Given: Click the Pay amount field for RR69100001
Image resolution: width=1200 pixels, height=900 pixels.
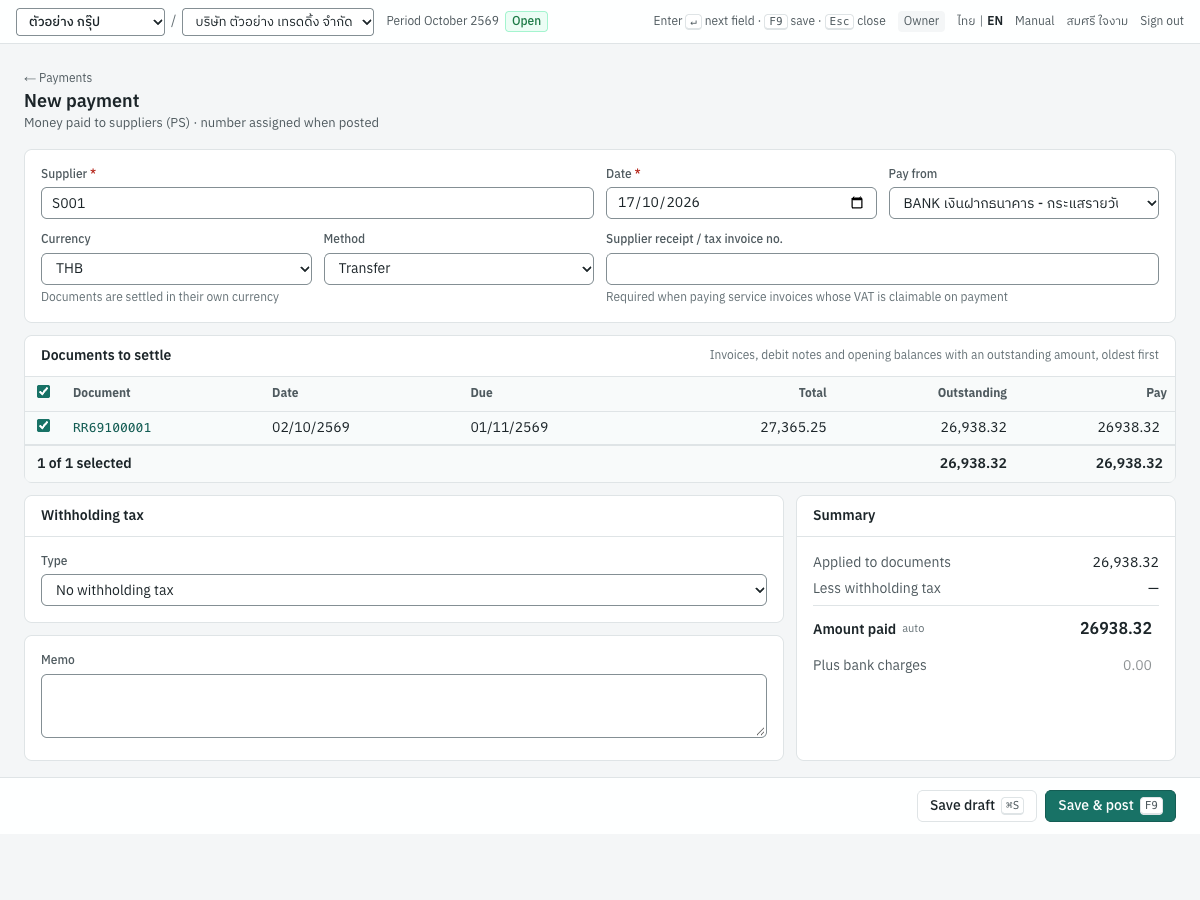Looking at the screenshot, I should (1097, 427).
